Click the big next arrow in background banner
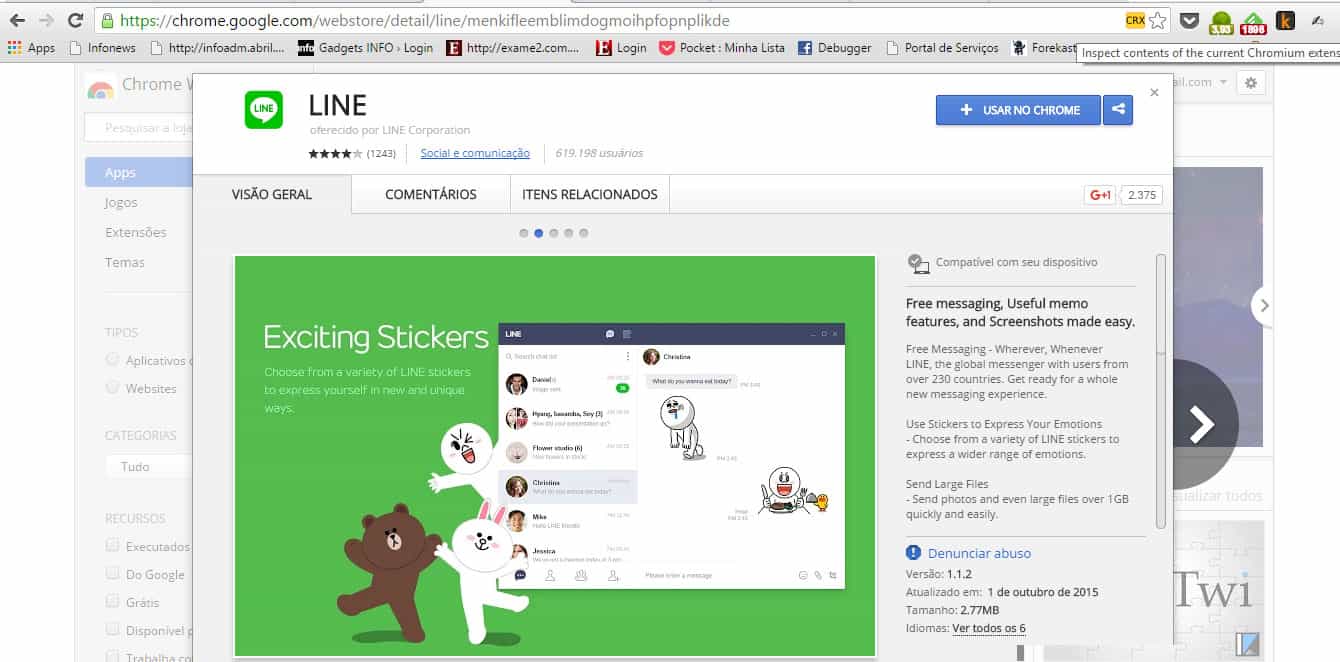 coord(1201,424)
